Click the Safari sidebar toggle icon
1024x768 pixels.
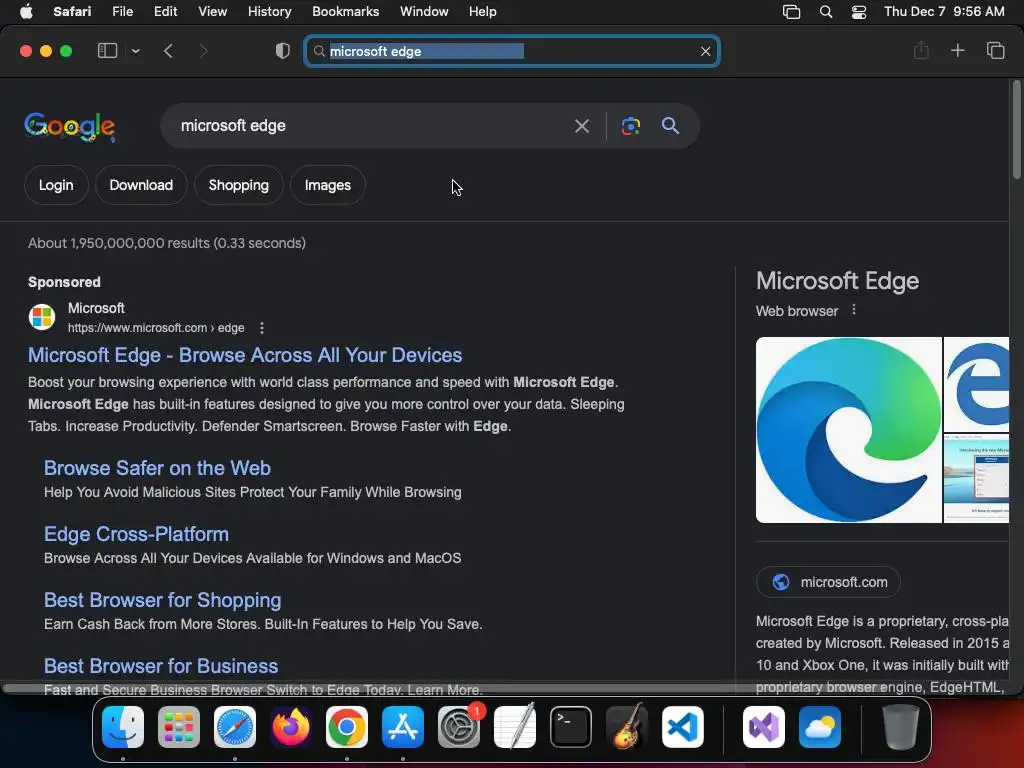pos(107,51)
